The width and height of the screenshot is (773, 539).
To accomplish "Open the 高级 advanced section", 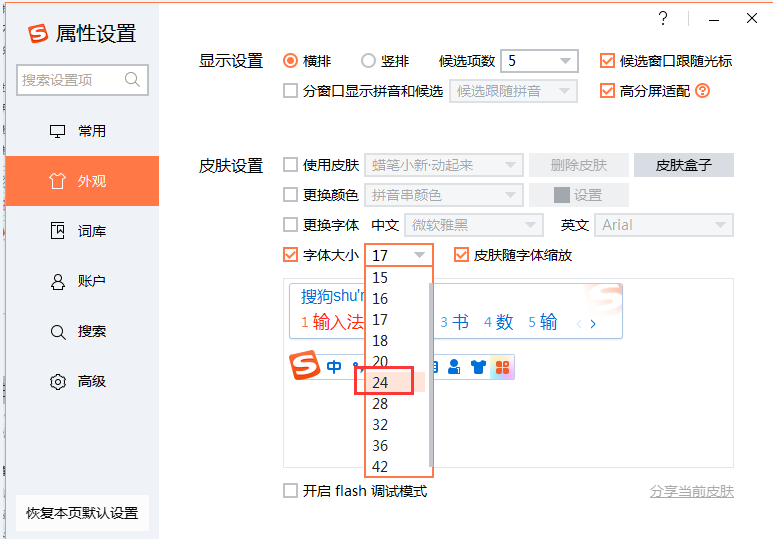I will (x=82, y=381).
